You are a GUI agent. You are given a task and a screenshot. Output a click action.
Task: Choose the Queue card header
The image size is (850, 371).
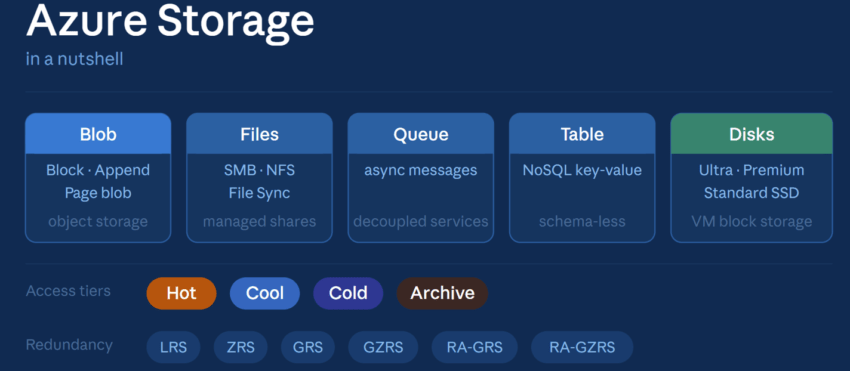421,134
